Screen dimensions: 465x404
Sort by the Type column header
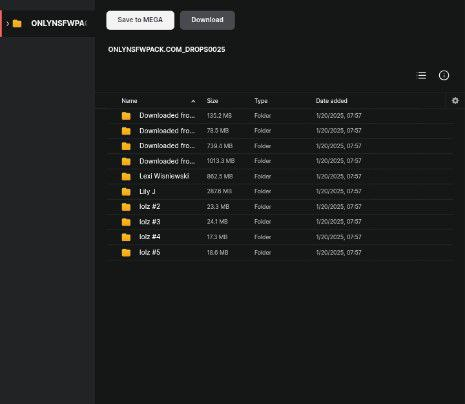[261, 101]
